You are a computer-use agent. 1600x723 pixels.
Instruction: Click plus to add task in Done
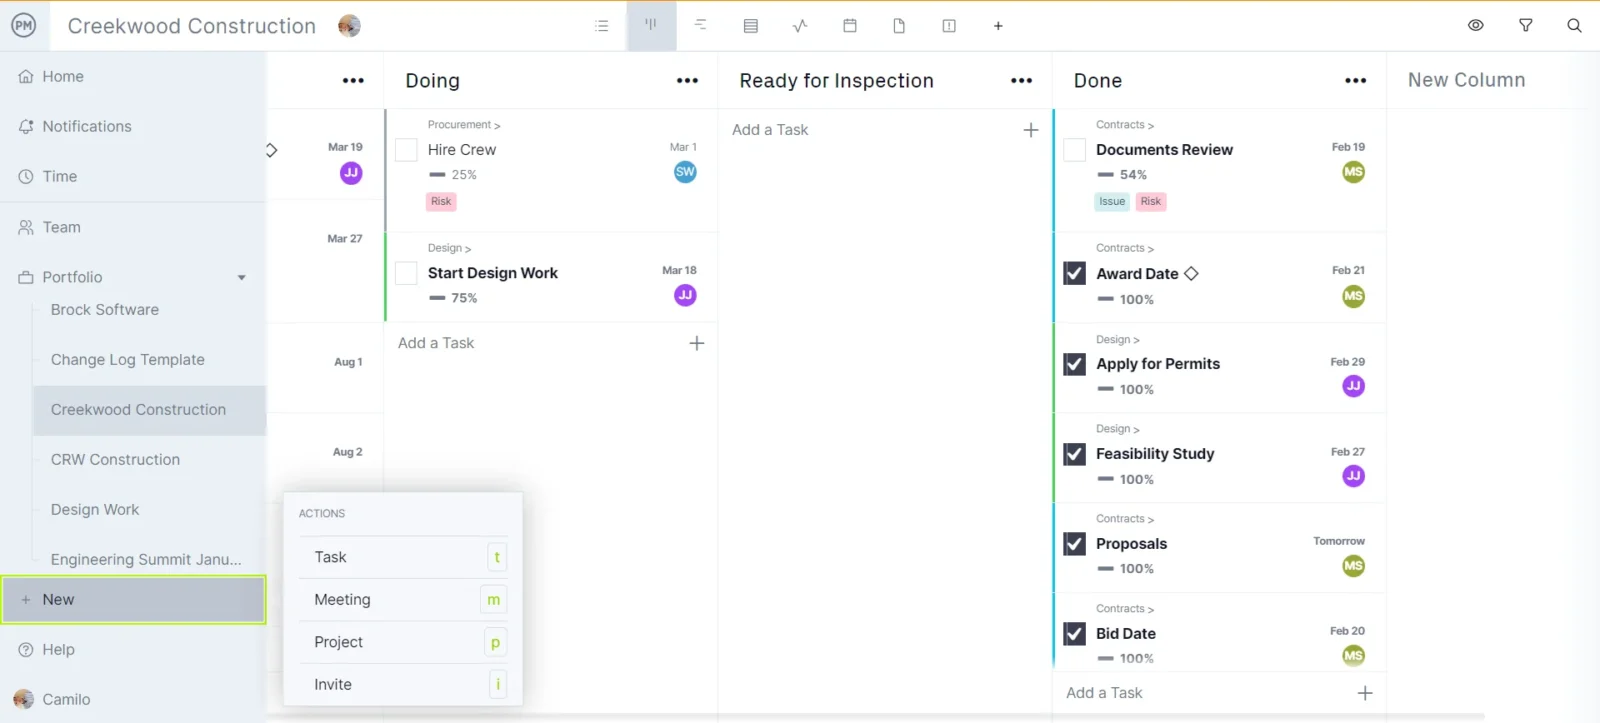click(1365, 693)
